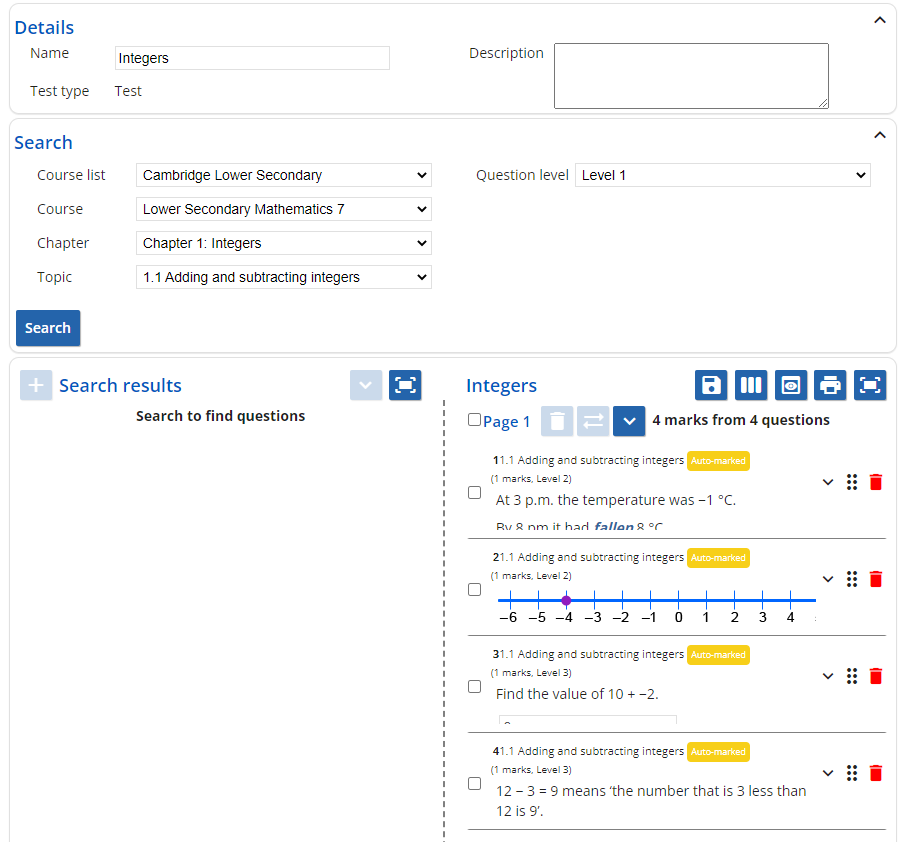Tick the checkbox for question 1

474,492
